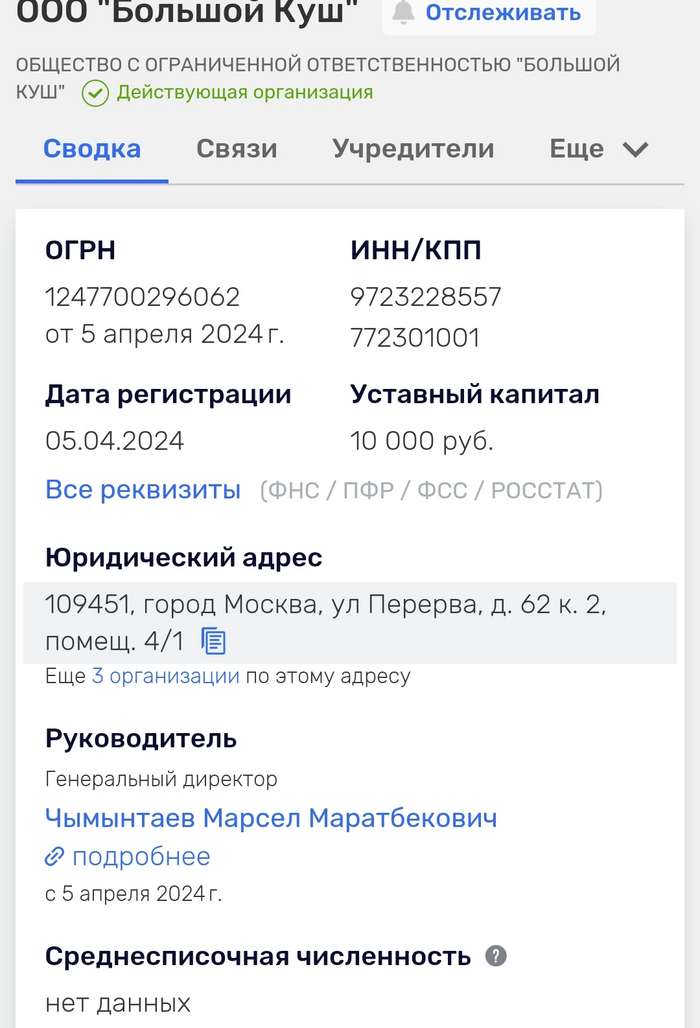The image size is (700, 1028).
Task: Select the ИНН value 9723228557
Action: (426, 297)
